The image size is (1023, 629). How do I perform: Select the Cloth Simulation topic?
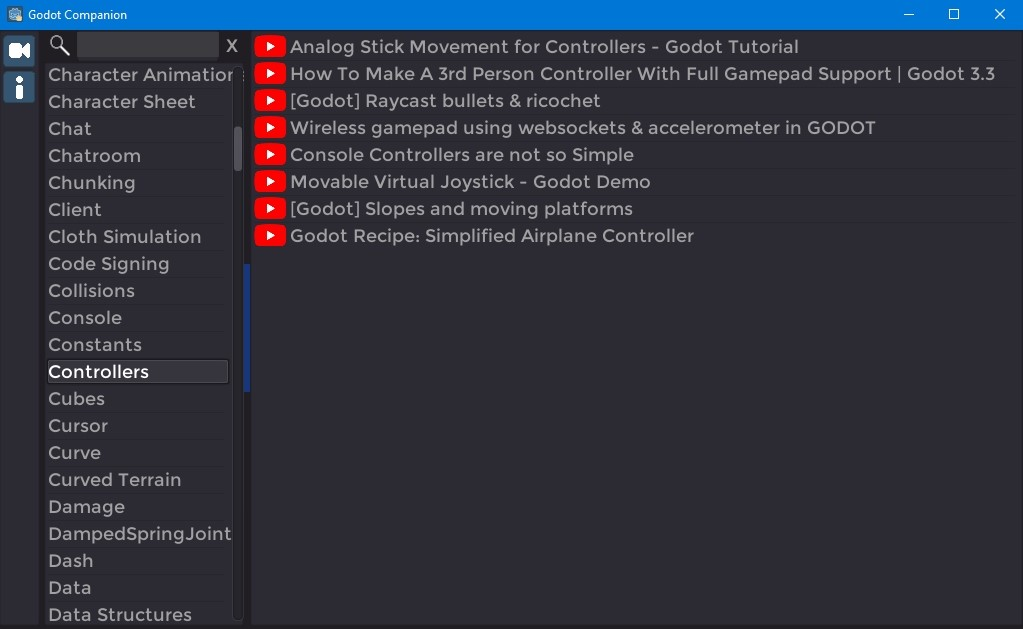(x=124, y=236)
